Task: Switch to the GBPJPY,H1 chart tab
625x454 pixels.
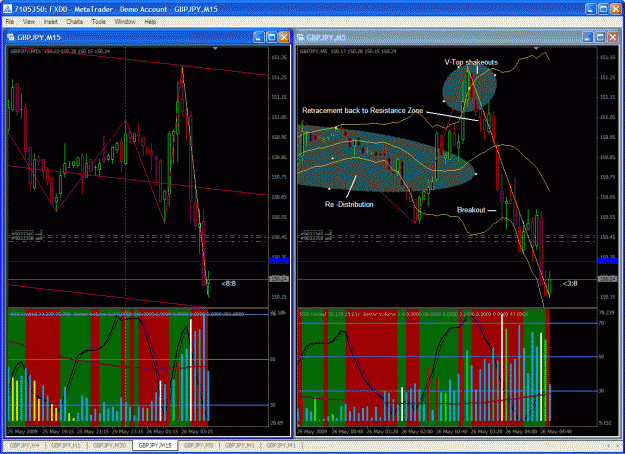Action: tap(66, 445)
